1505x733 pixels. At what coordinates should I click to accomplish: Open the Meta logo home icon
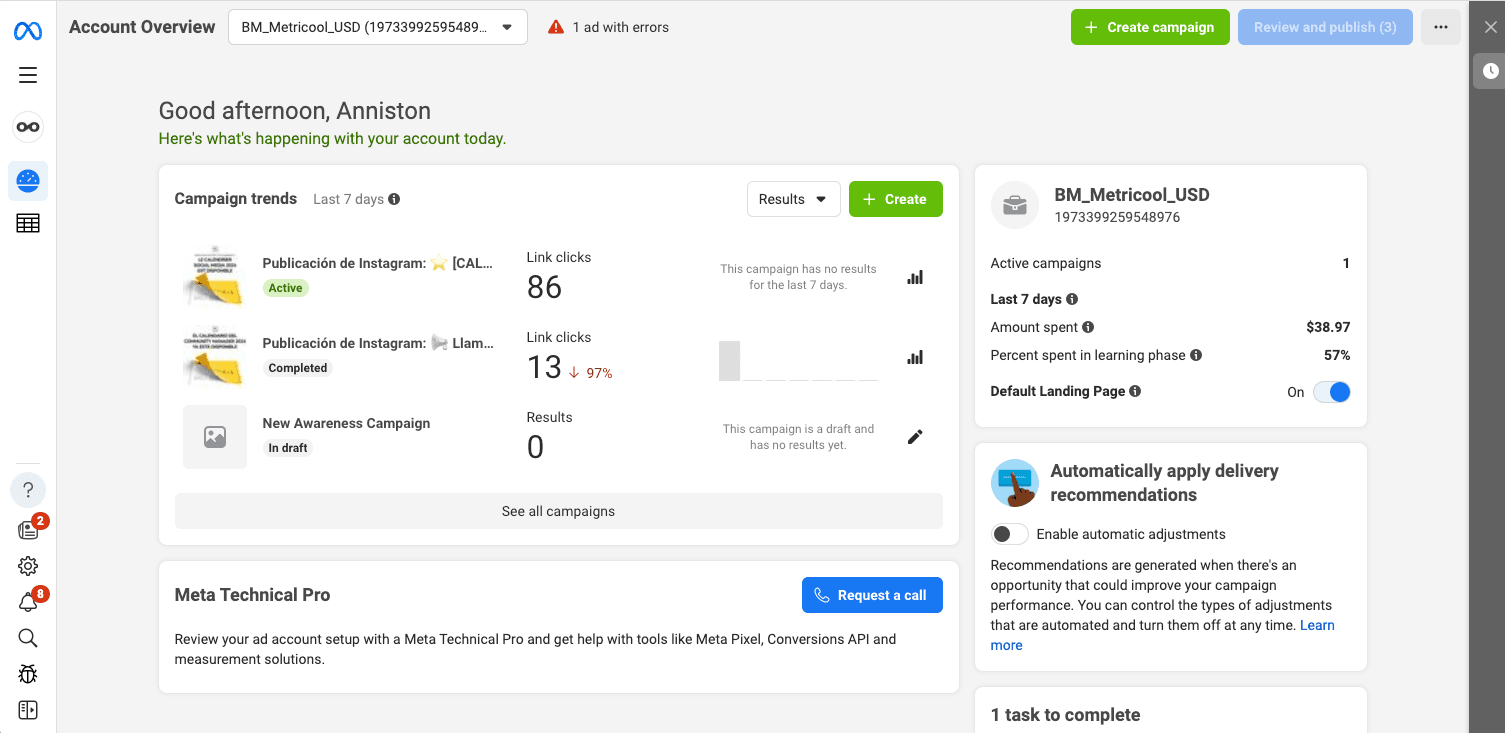28,31
